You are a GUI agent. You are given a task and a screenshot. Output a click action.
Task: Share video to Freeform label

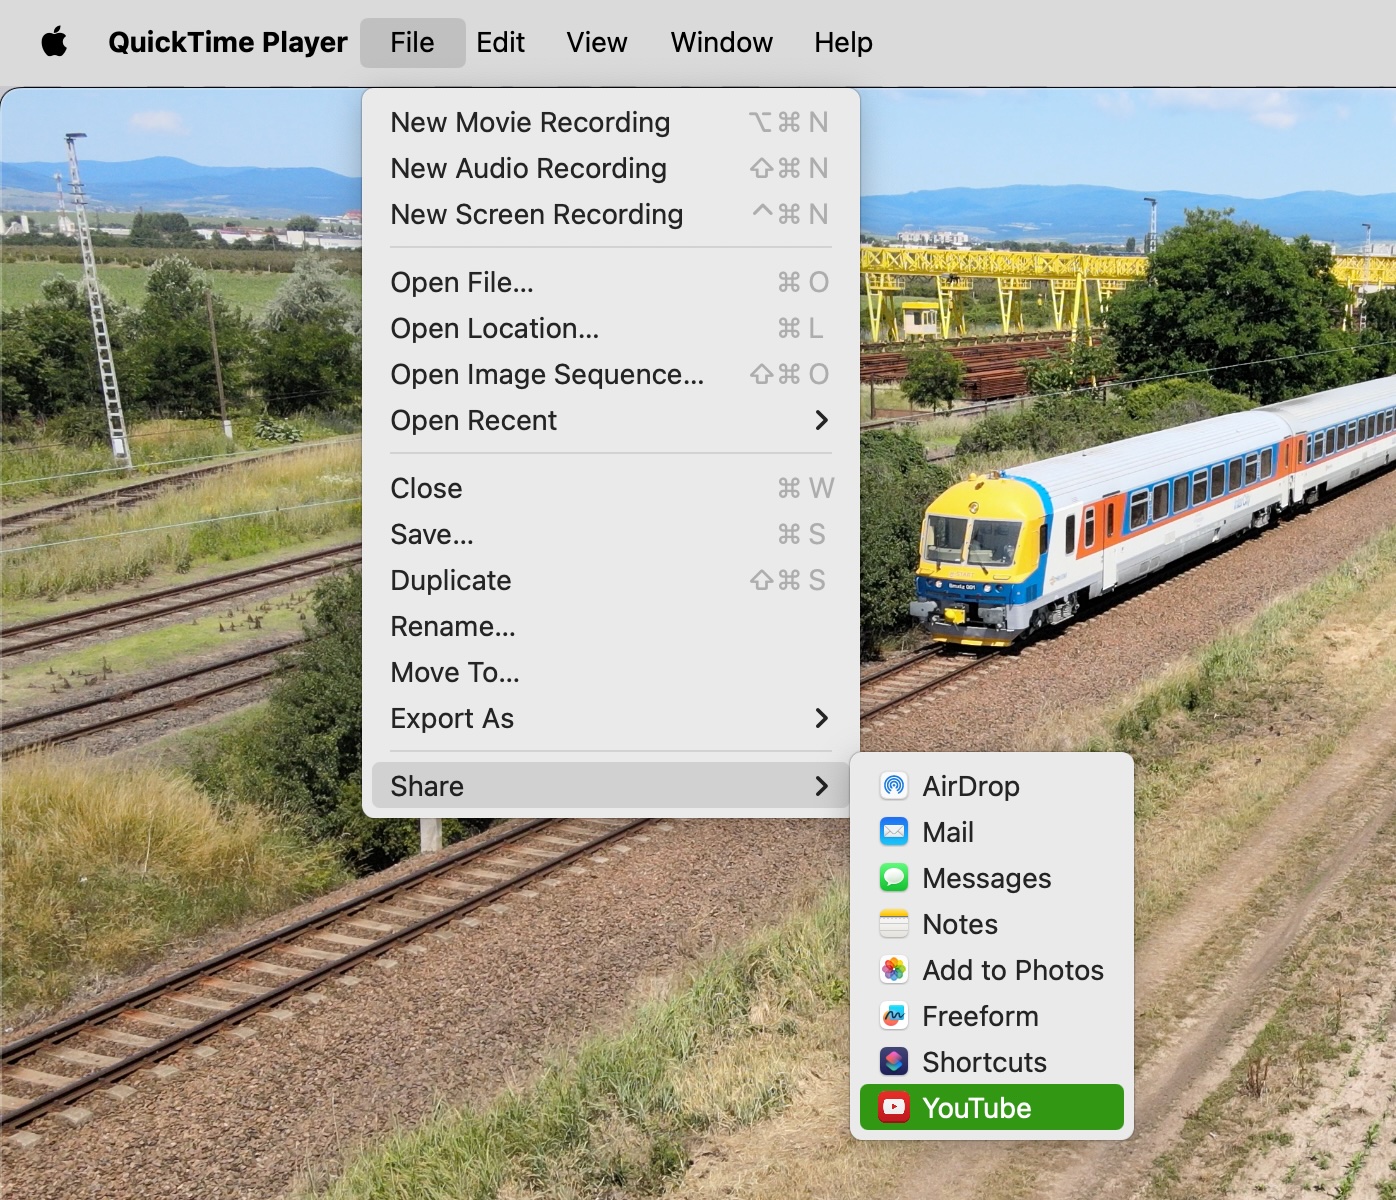(980, 1016)
